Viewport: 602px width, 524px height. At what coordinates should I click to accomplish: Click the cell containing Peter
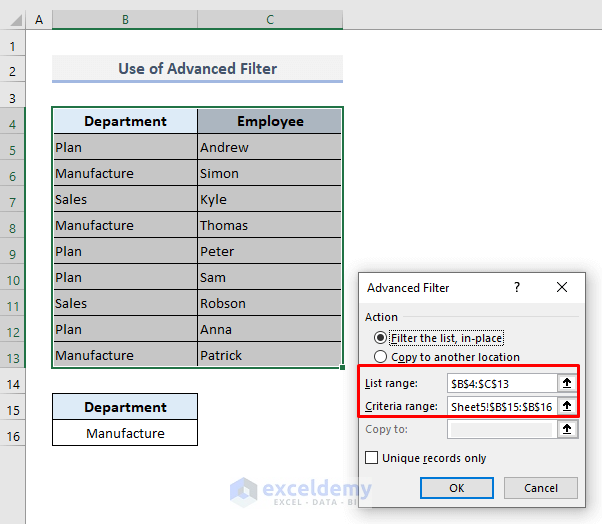(270, 251)
